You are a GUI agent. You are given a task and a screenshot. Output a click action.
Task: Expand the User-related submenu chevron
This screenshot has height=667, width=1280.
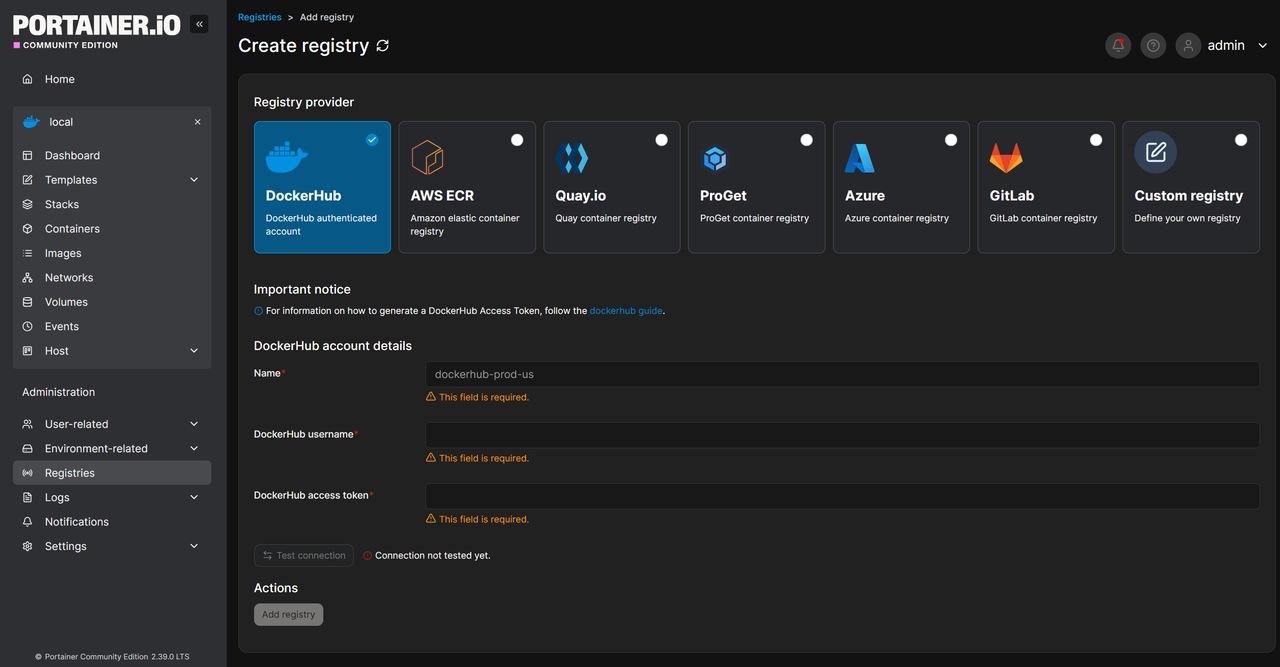(194, 424)
